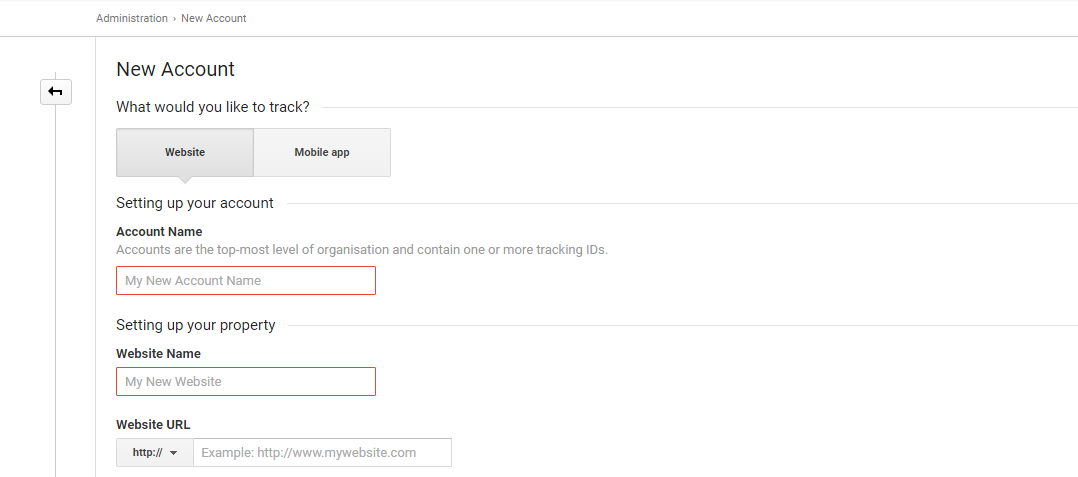The width and height of the screenshot is (1078, 477).
Task: Click into the Website Name text box
Action: (x=246, y=382)
